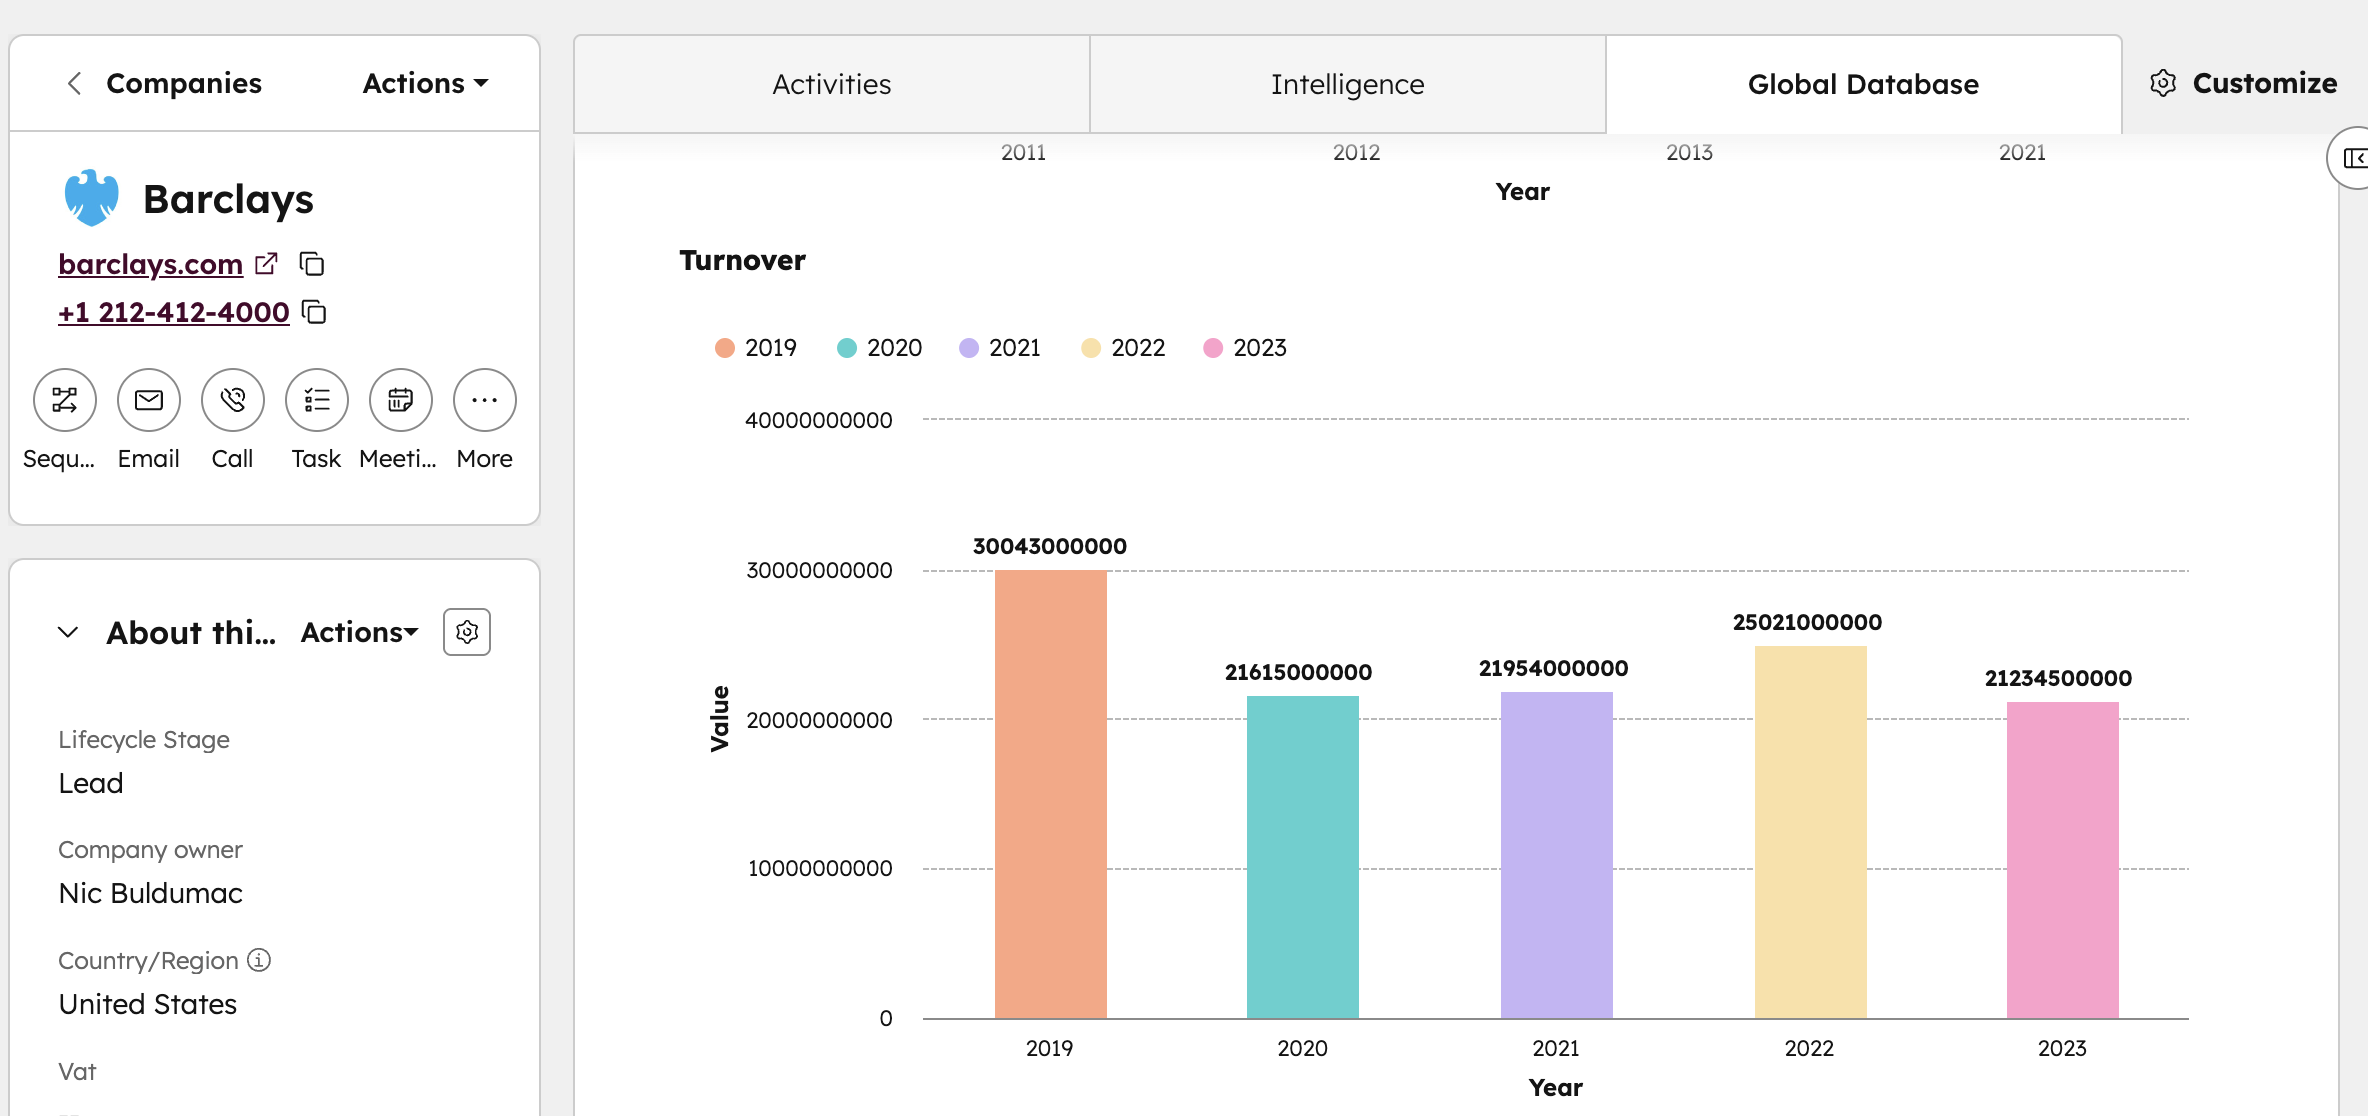
Task: Toggle the 2021 legend series
Action: (1000, 348)
